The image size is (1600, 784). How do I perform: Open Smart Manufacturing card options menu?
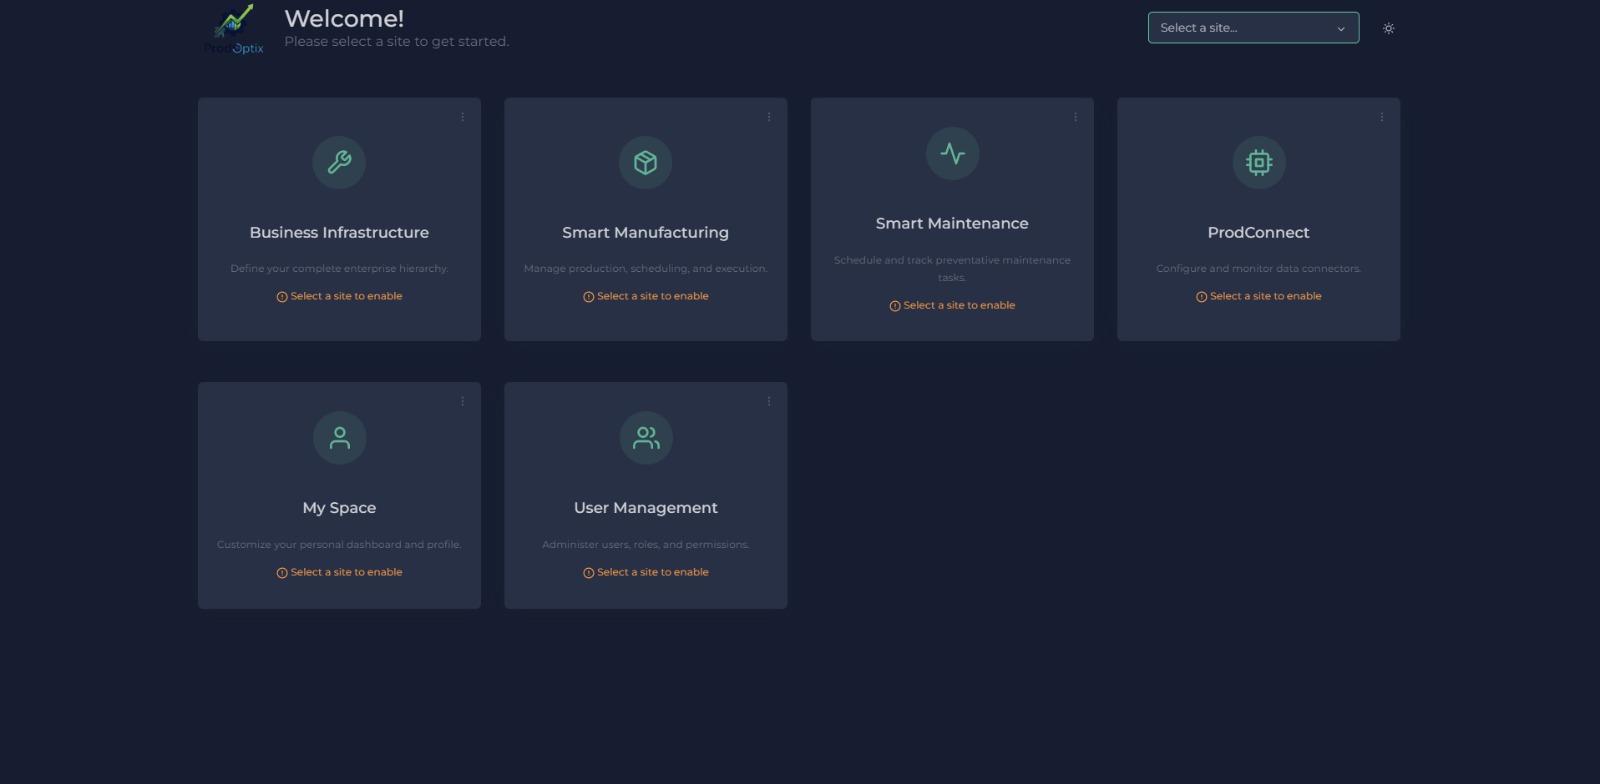[768, 117]
